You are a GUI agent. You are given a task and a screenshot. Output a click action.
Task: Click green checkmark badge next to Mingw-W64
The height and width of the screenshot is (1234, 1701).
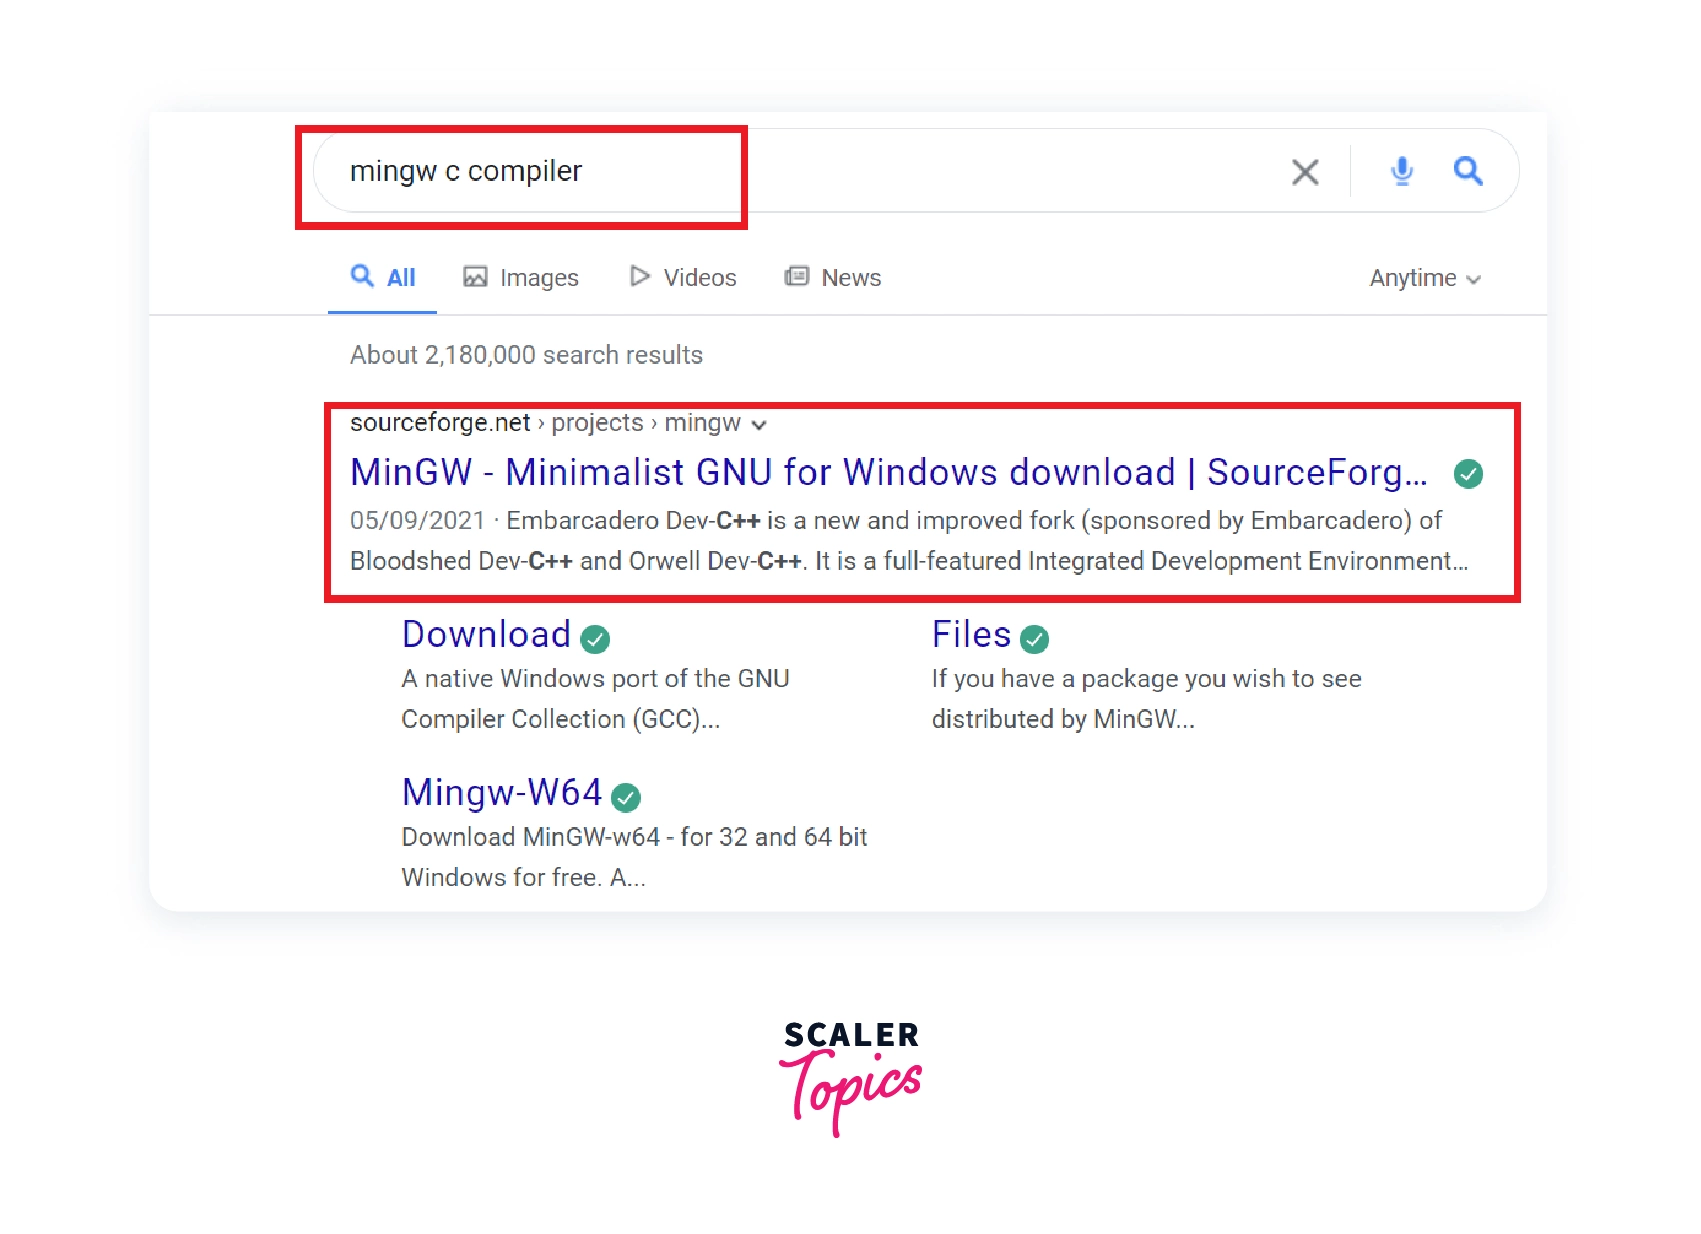click(626, 797)
